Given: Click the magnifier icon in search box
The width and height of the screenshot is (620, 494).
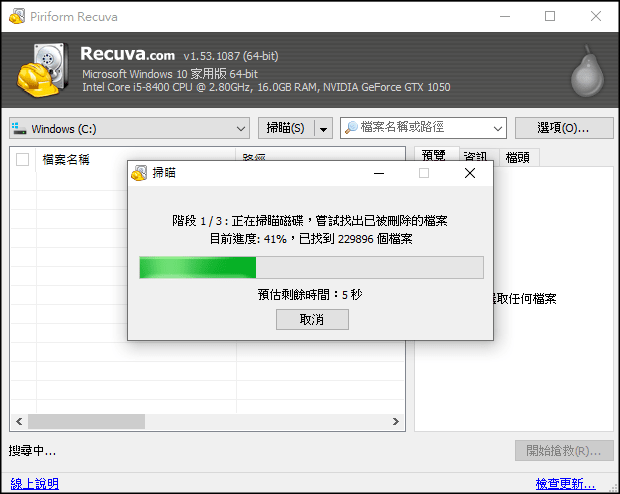Looking at the screenshot, I should pyautogui.click(x=351, y=127).
